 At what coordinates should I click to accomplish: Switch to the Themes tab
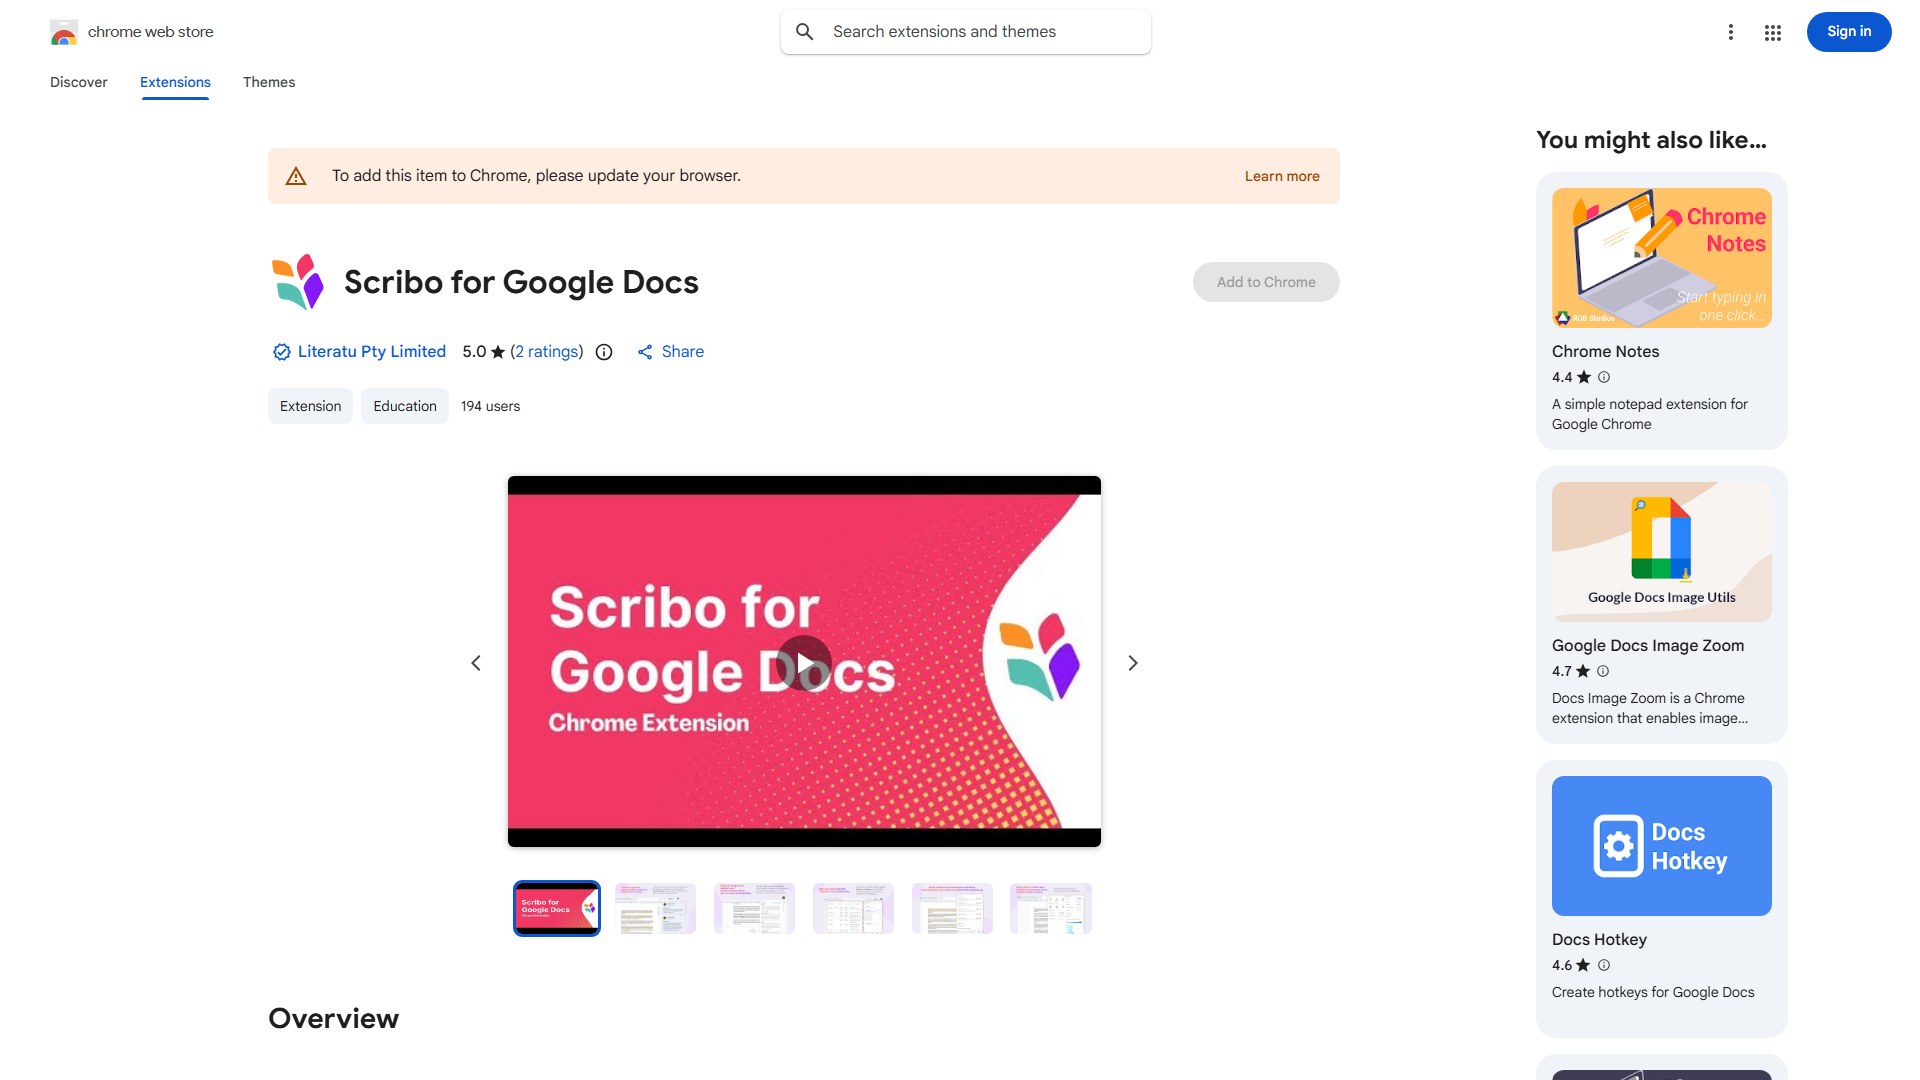269,82
